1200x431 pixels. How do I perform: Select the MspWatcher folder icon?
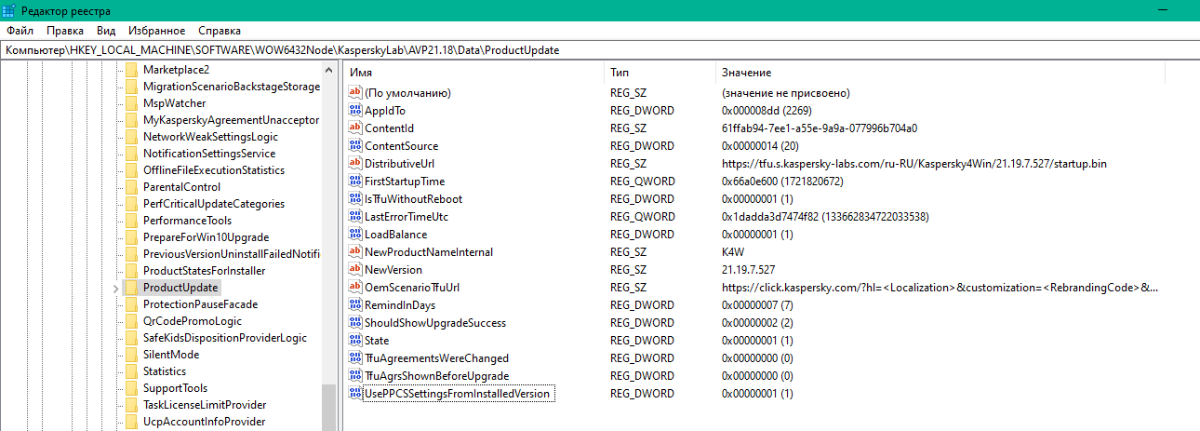point(131,103)
